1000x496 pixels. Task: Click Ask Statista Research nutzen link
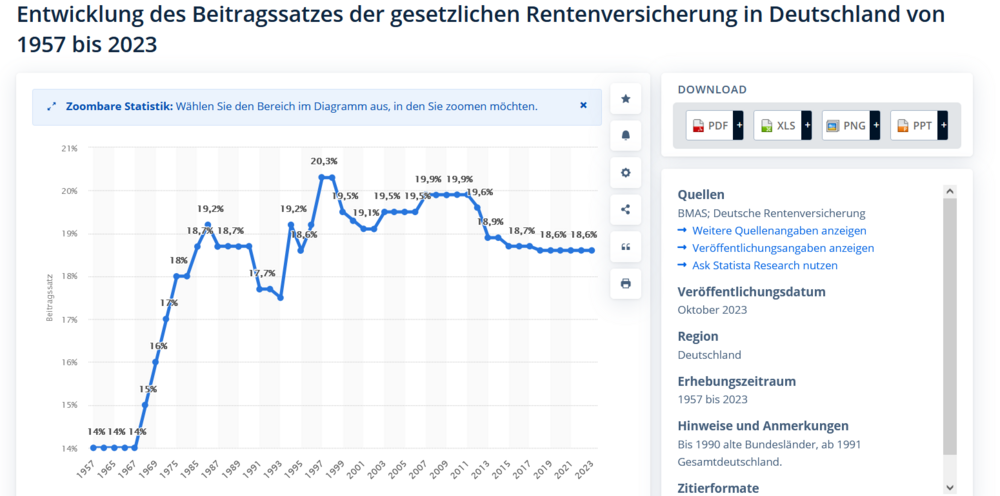(x=758, y=265)
